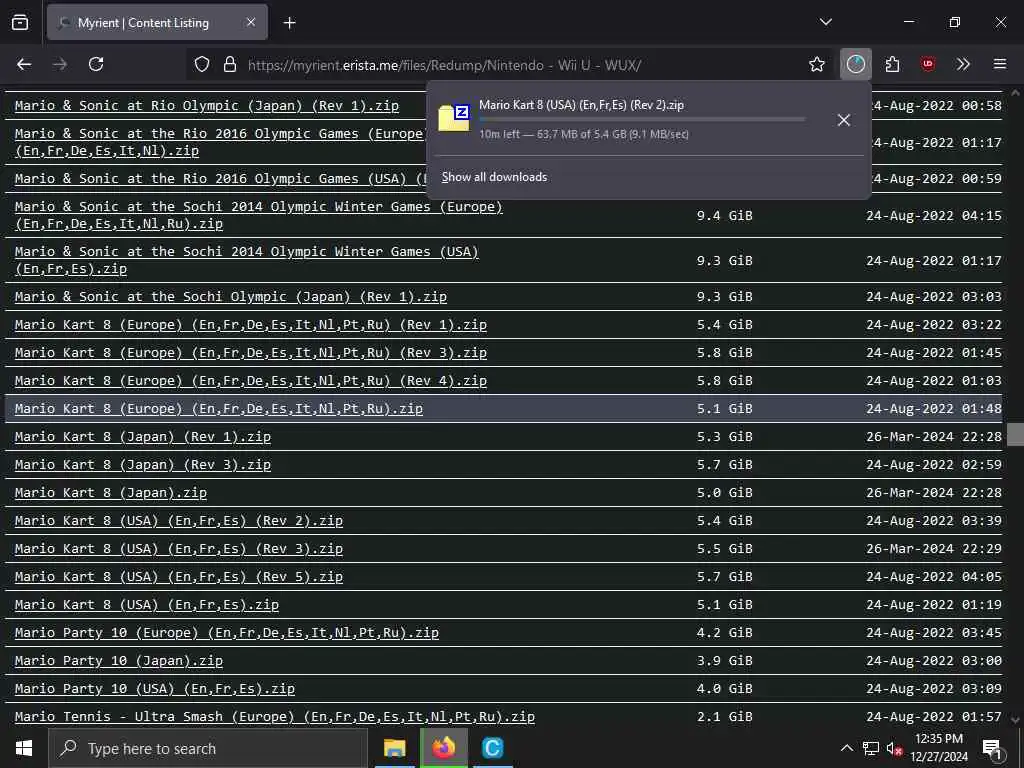Screen dimensions: 1024x768
Task: Select date 26-Mar-2024 22:29 cell
Action: click(x=934, y=549)
